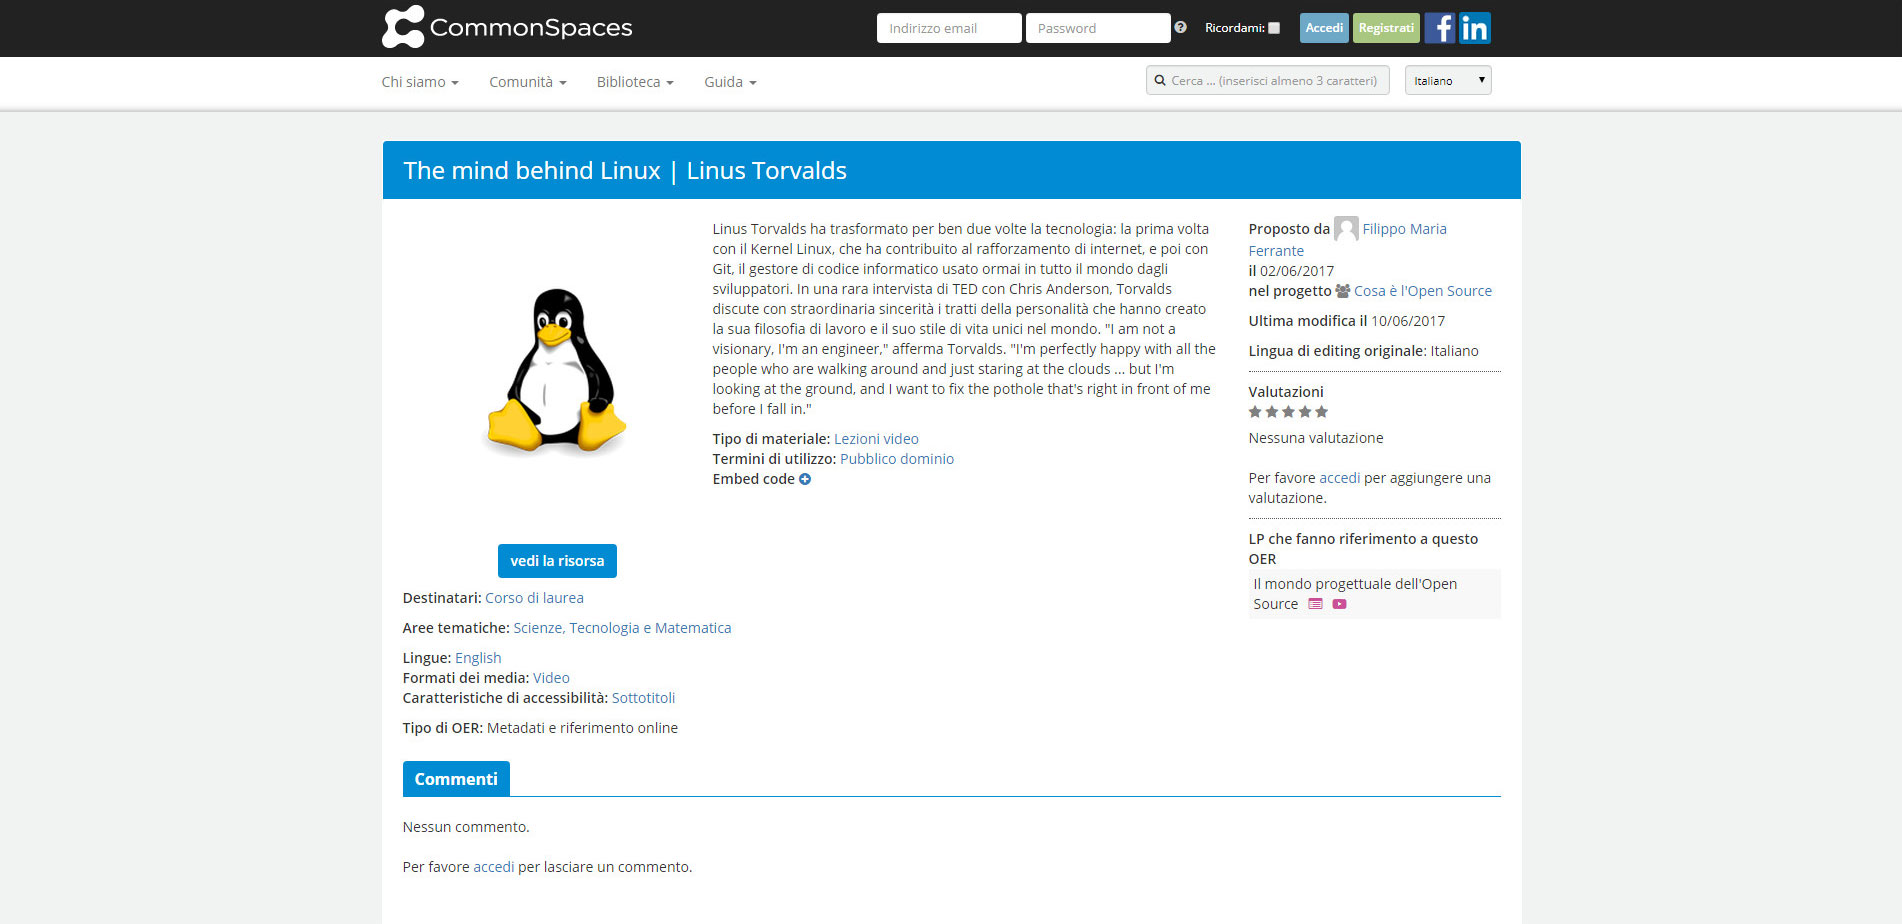Click the Embed code label
This screenshot has width=1902, height=924.
coord(753,479)
